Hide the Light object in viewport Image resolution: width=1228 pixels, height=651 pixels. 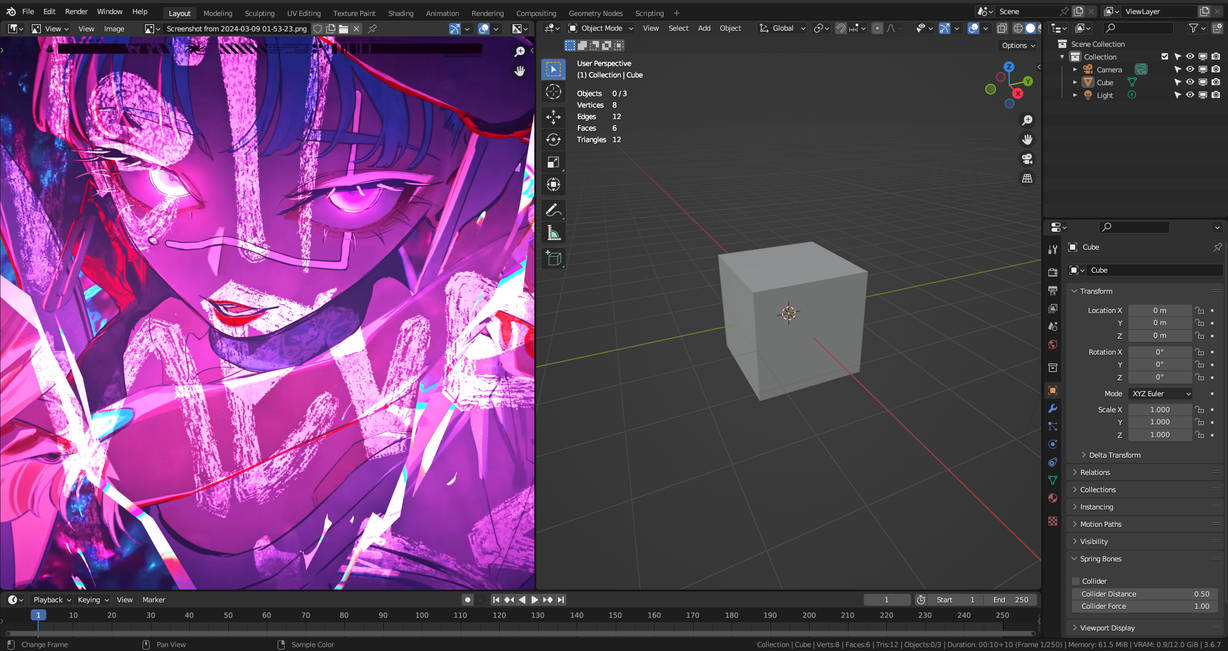[1190, 95]
